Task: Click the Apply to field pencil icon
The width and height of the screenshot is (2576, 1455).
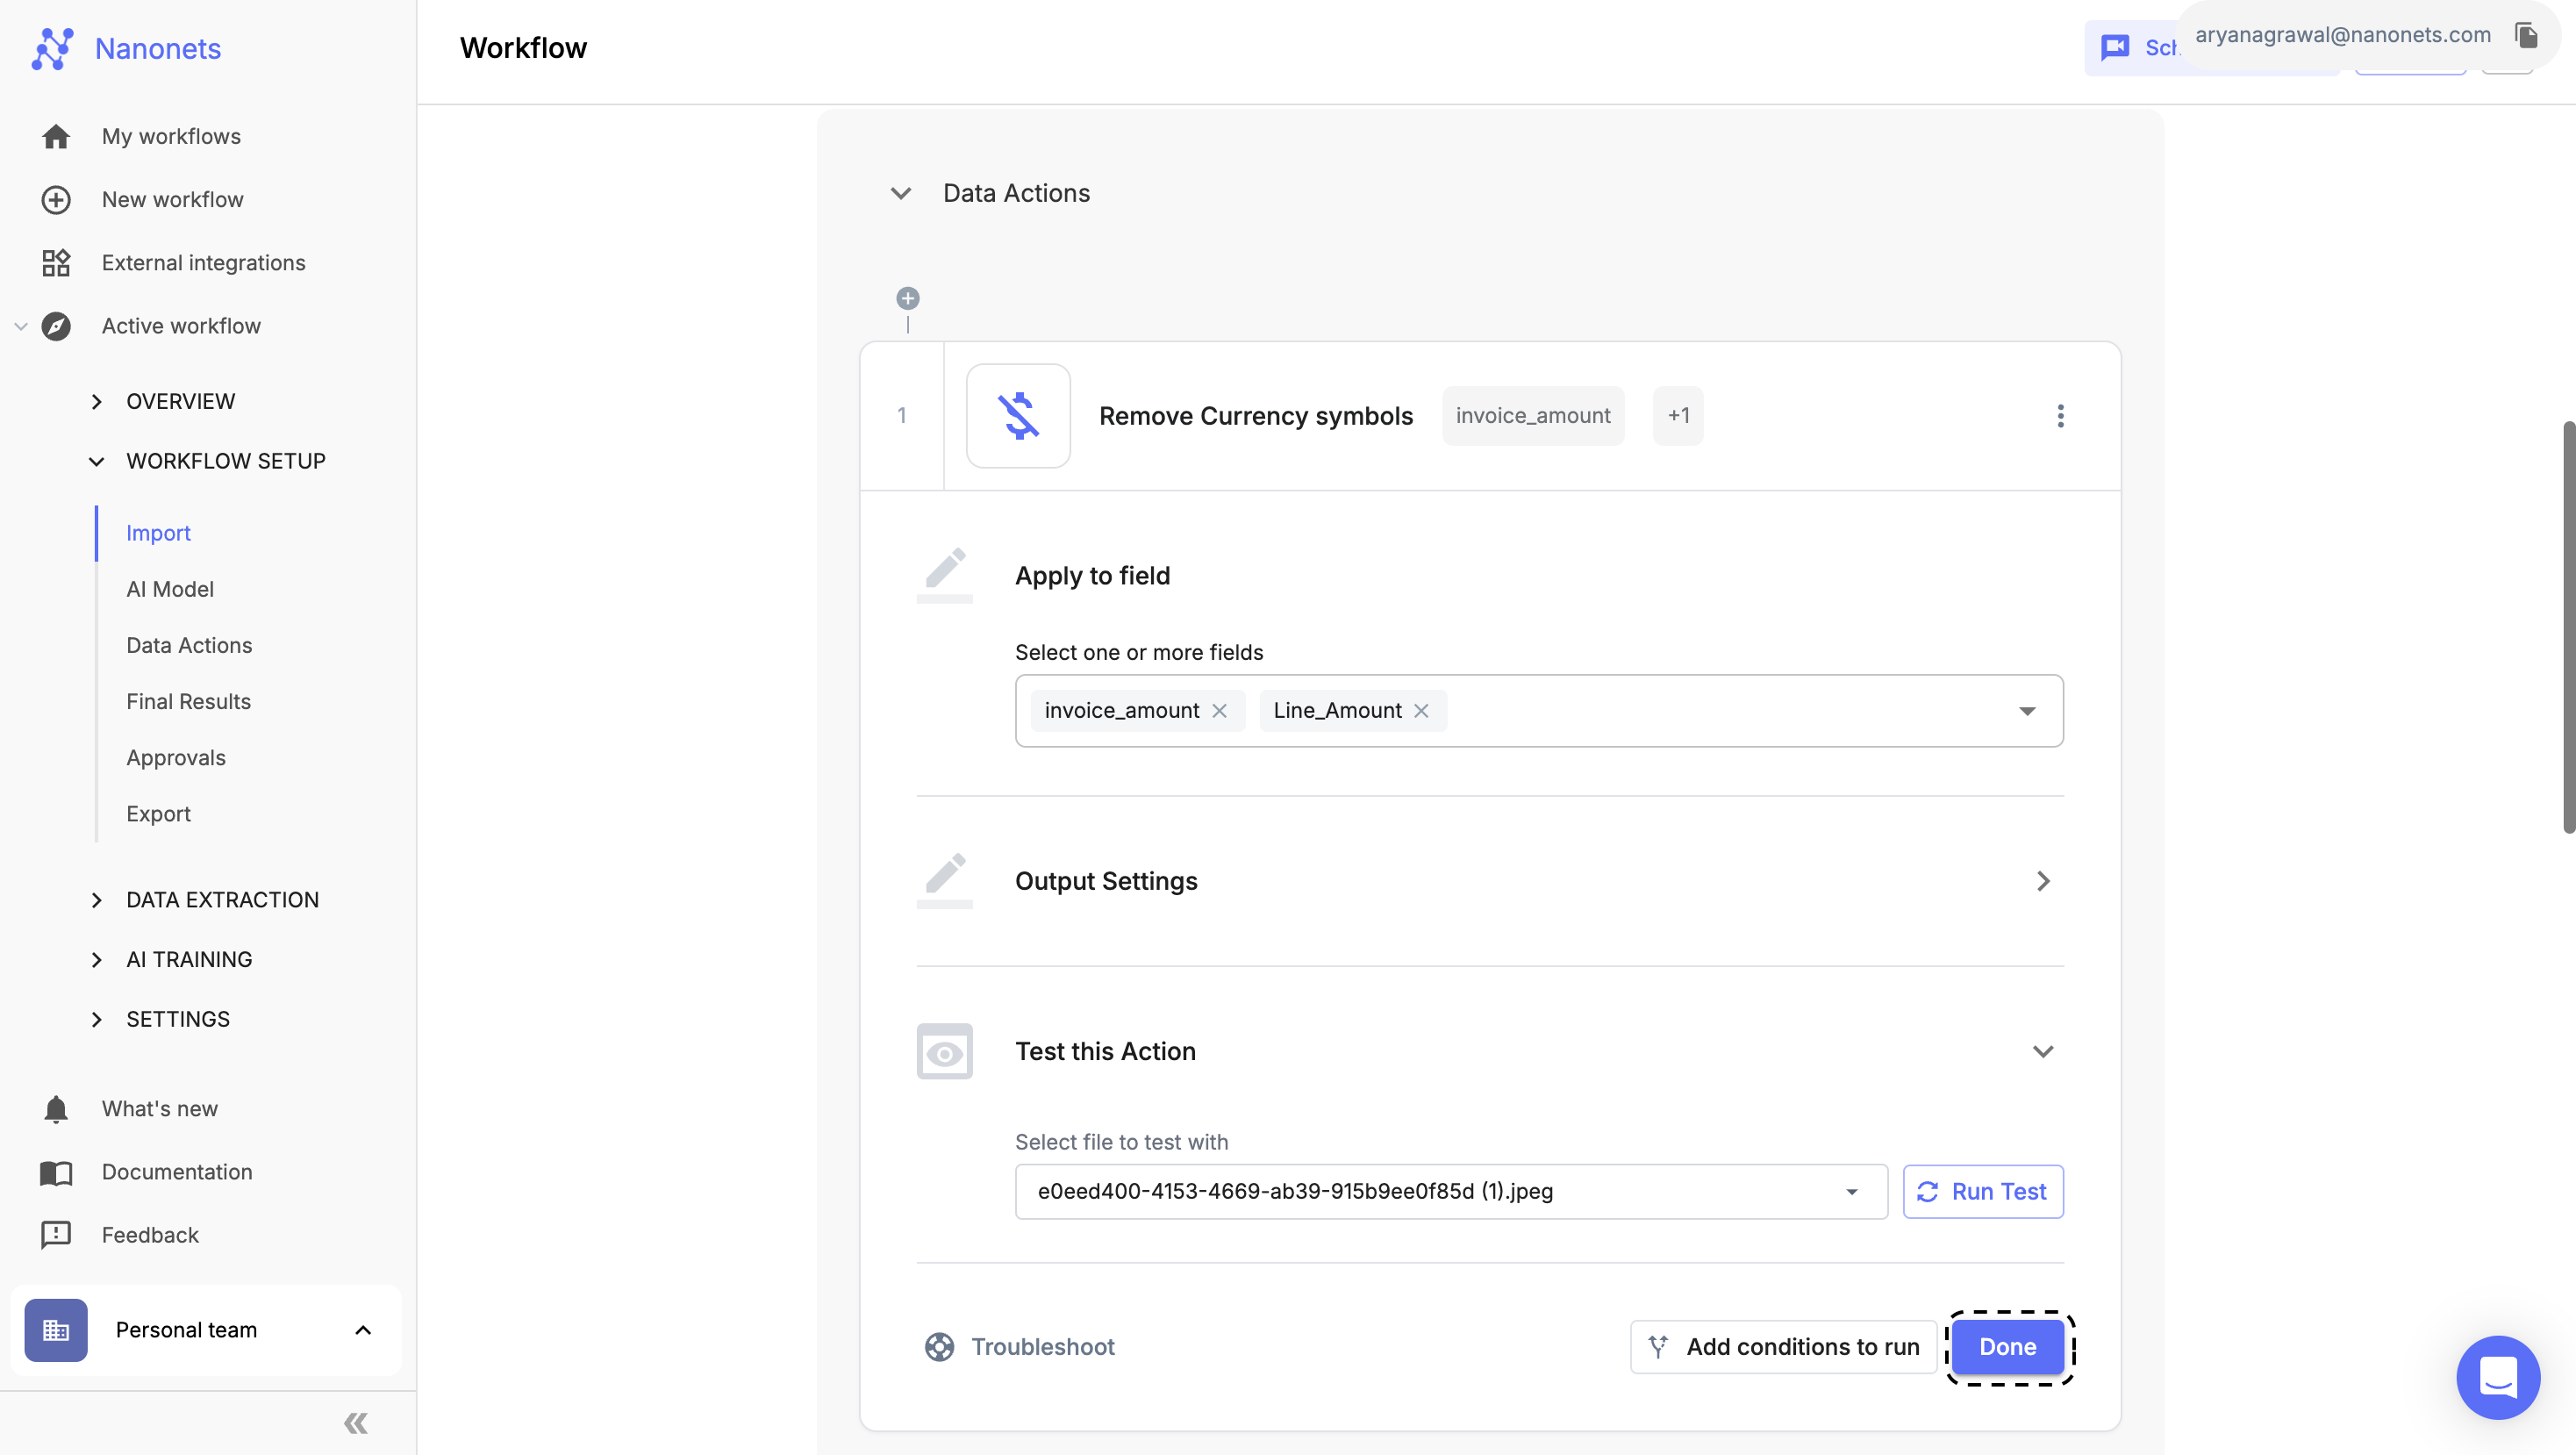Action: (x=943, y=574)
